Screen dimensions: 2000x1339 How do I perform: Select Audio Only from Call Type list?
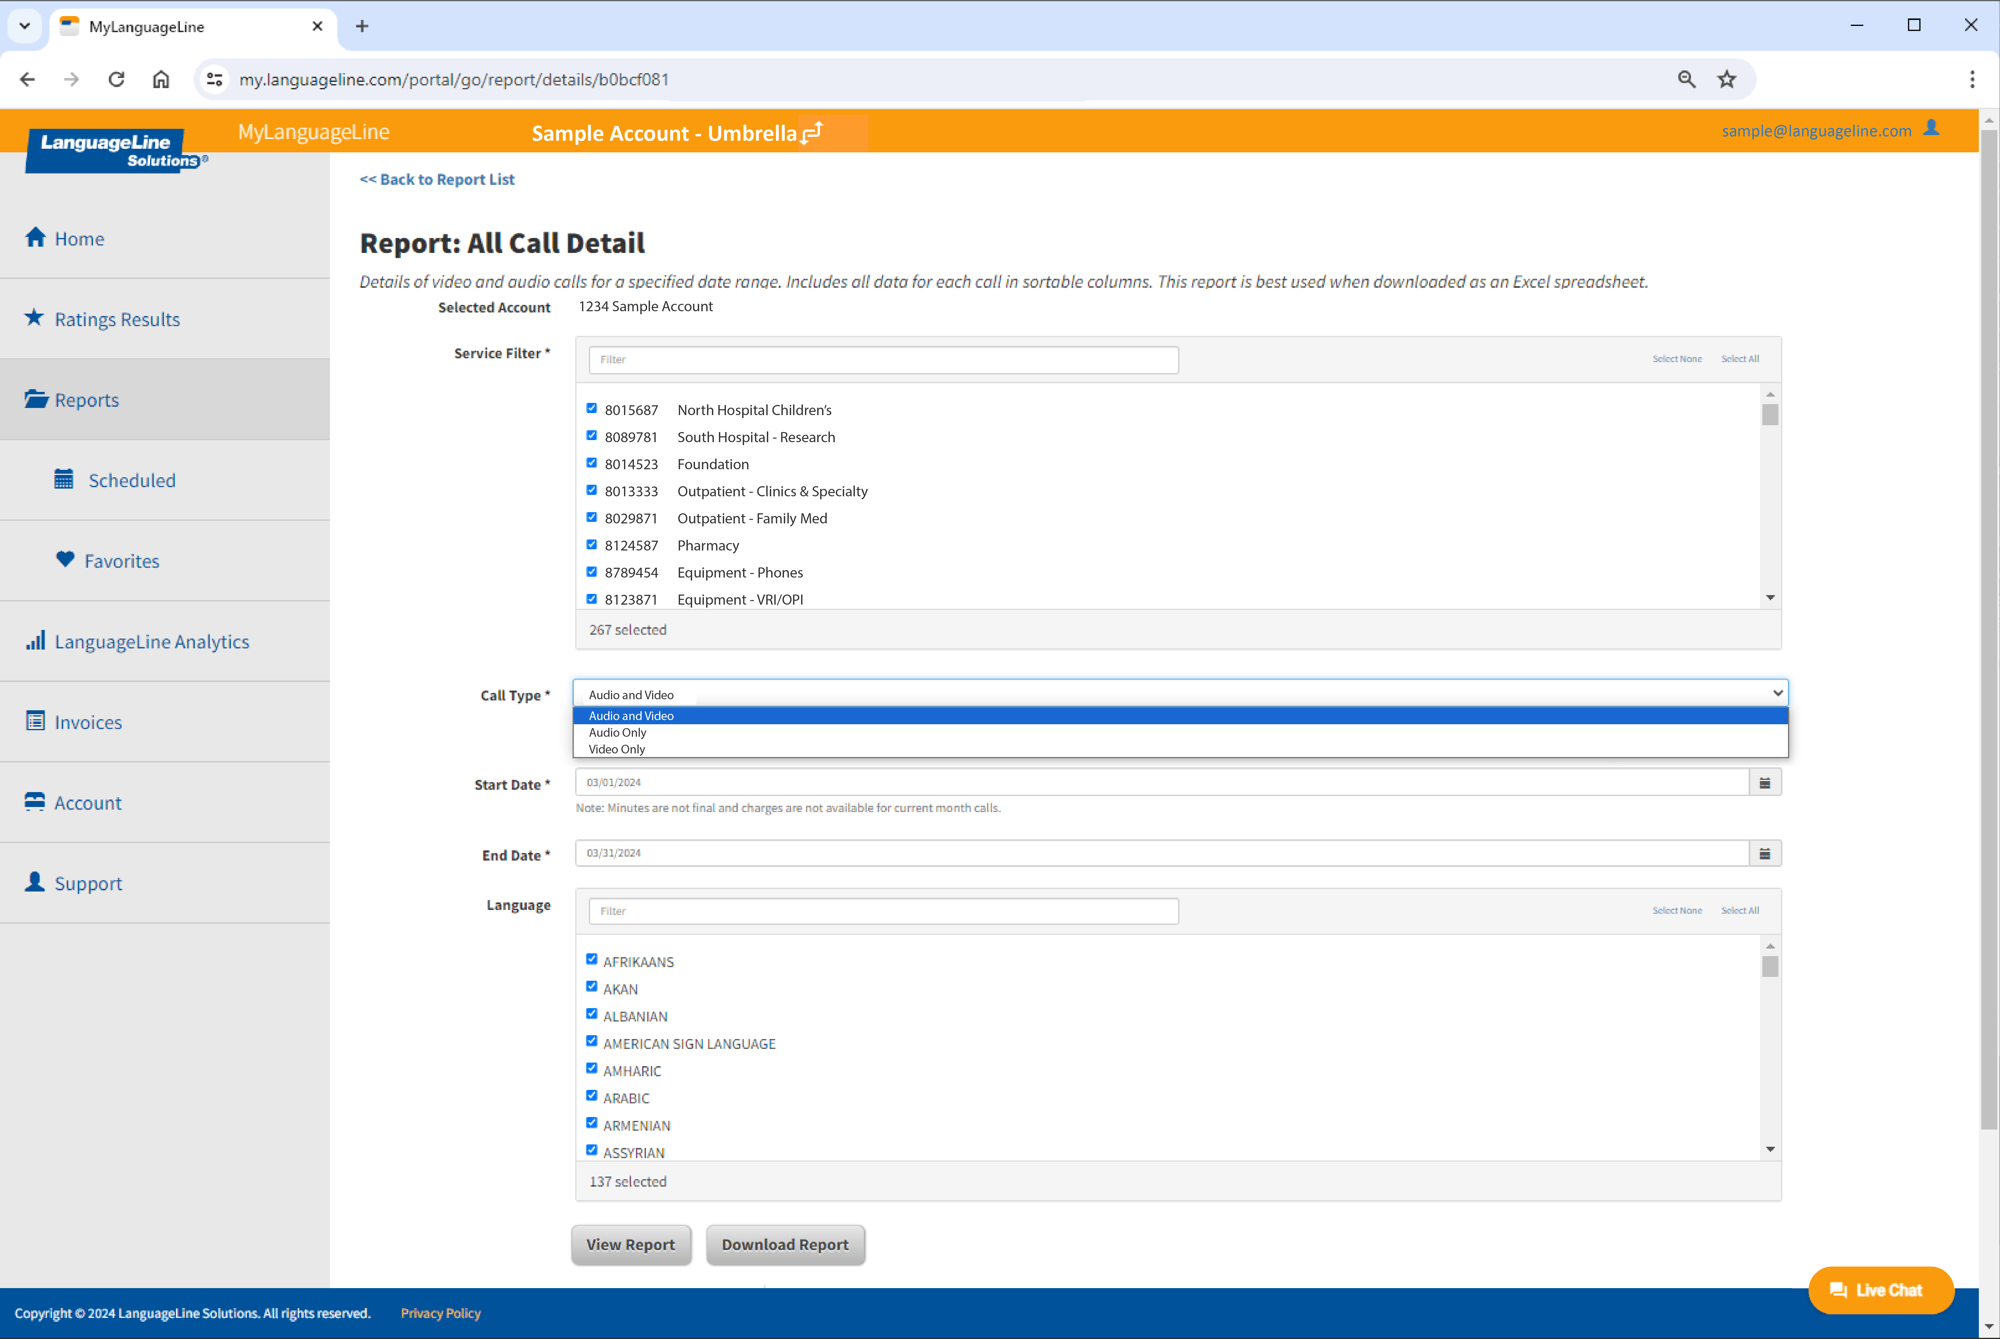coord(617,733)
